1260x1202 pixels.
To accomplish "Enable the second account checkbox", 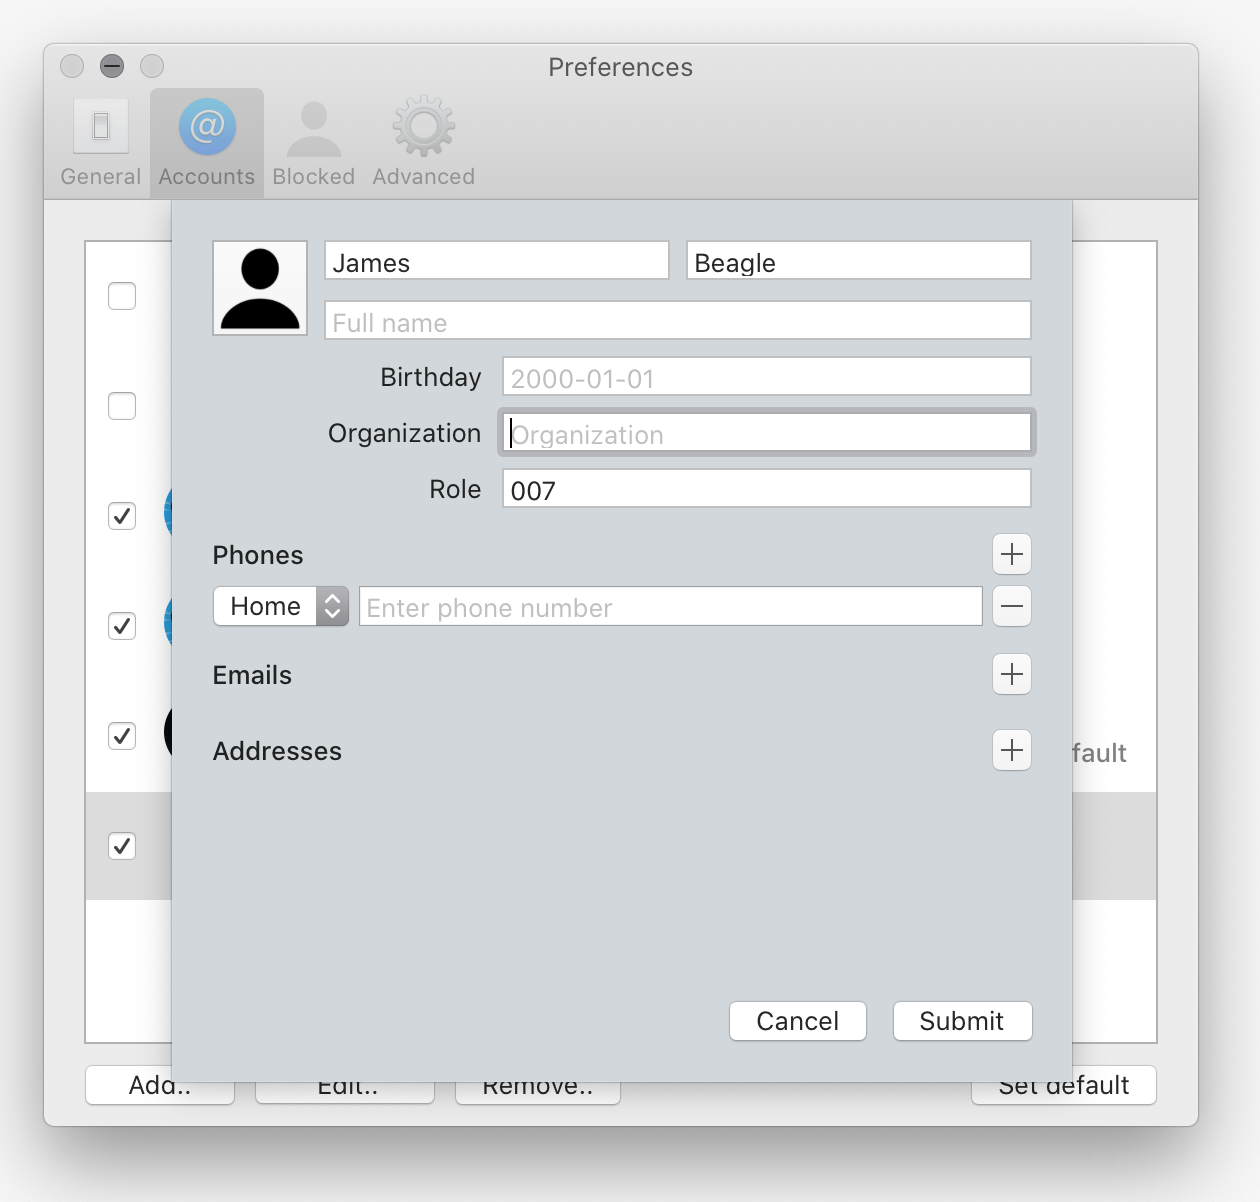I will (x=122, y=406).
